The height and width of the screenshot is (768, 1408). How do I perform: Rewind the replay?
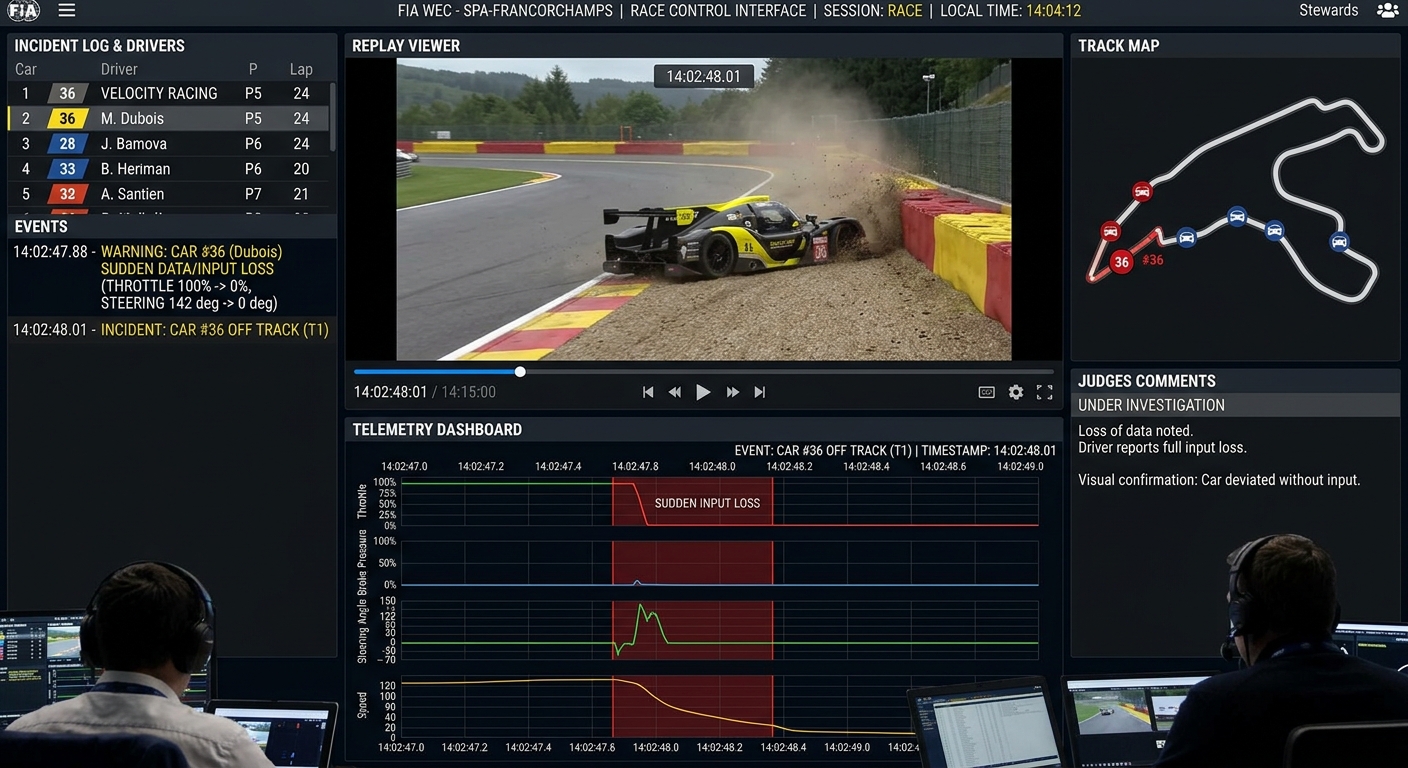click(675, 392)
